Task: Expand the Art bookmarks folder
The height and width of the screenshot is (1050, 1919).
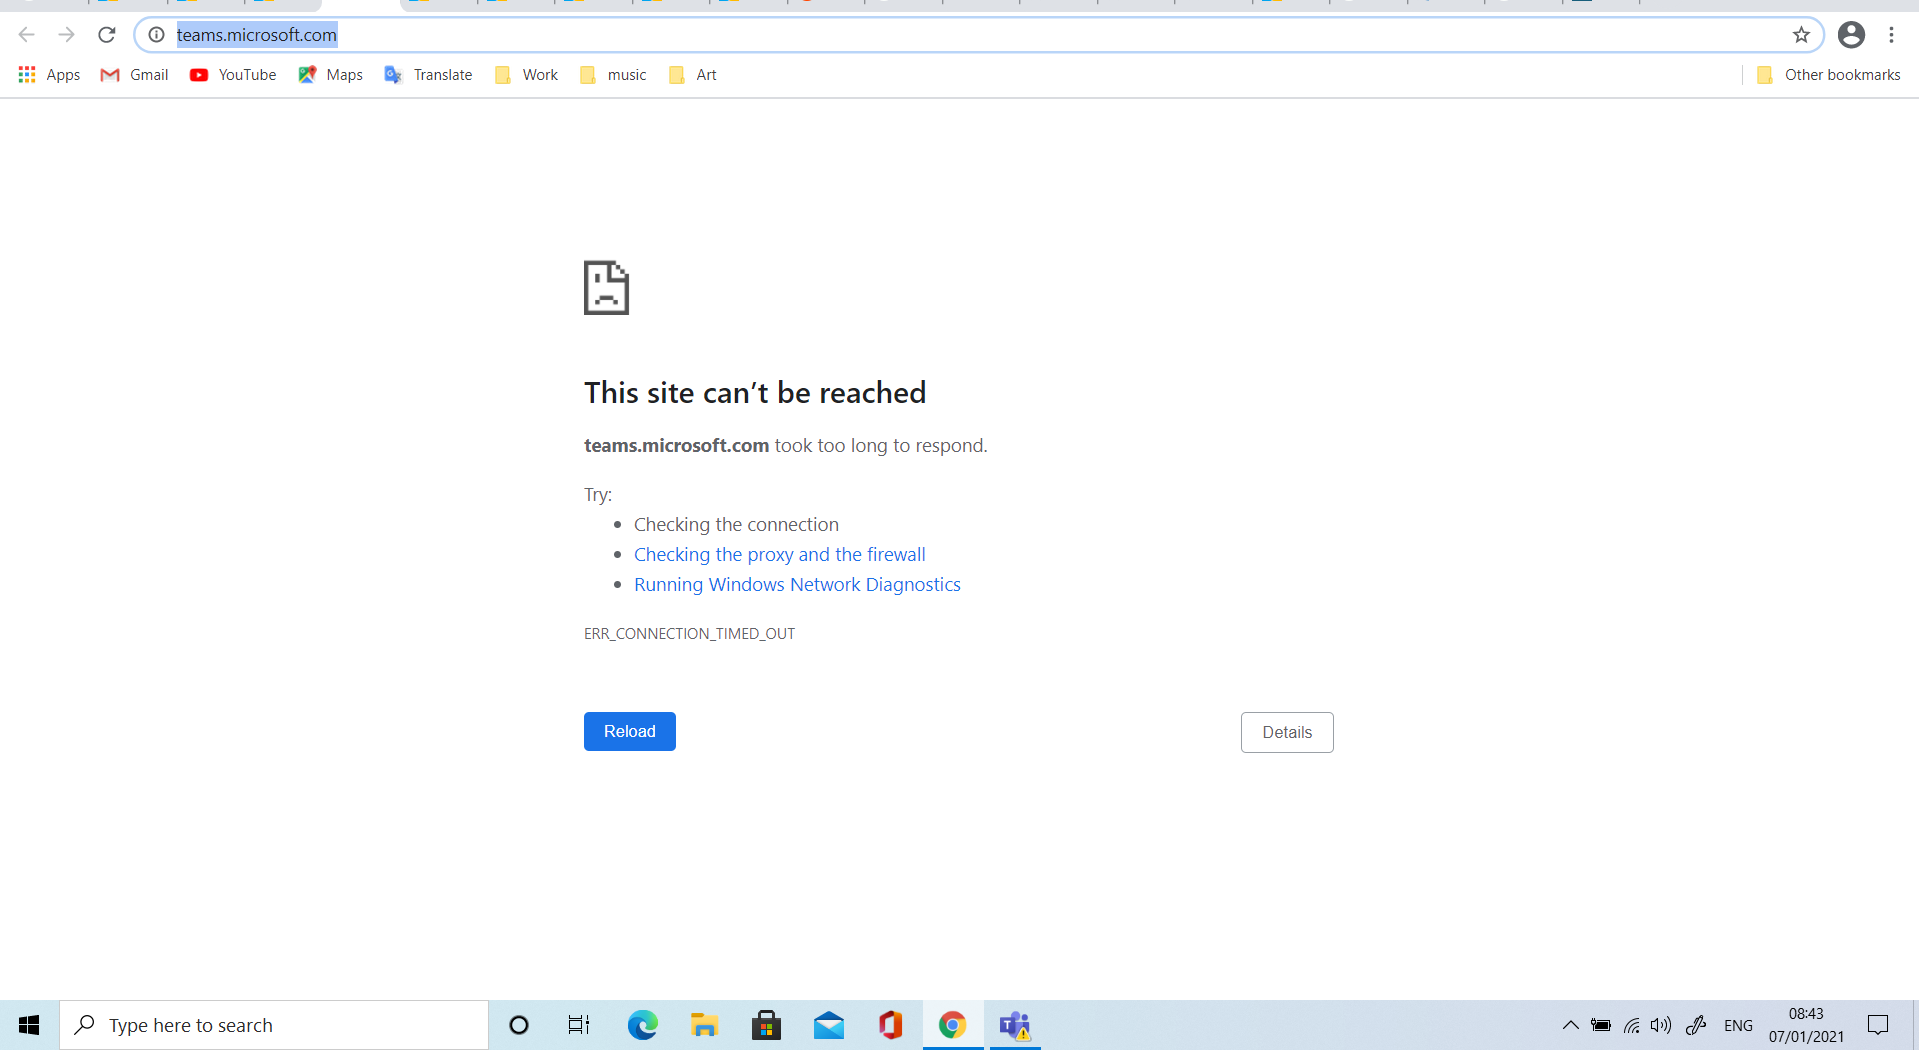Action: click(692, 75)
